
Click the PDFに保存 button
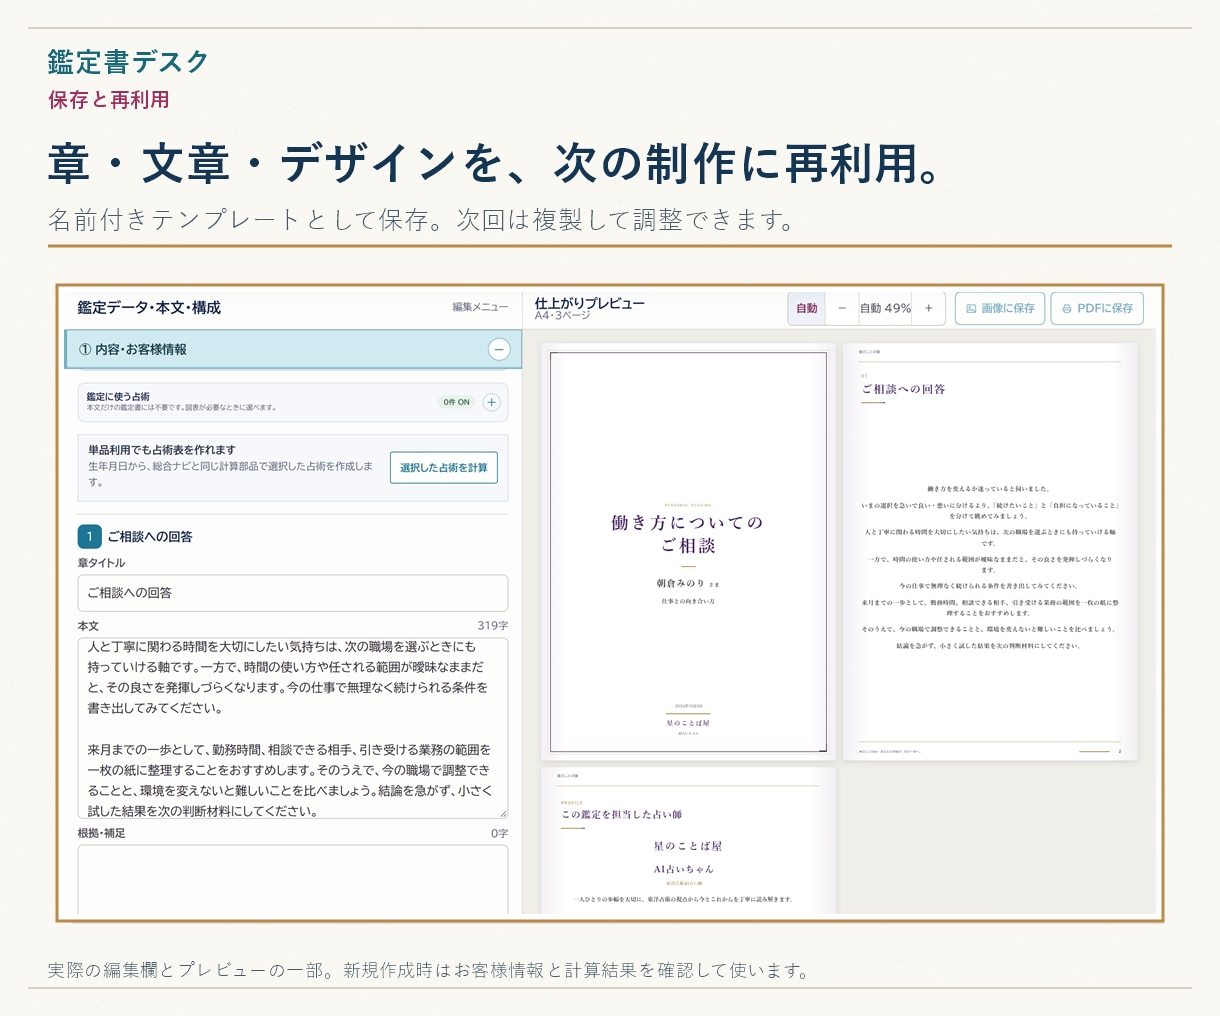tap(1097, 308)
